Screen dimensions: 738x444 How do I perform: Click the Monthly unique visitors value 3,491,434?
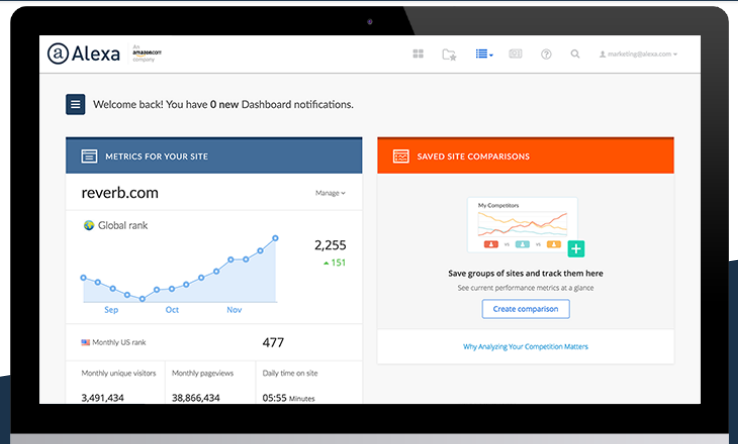click(103, 398)
